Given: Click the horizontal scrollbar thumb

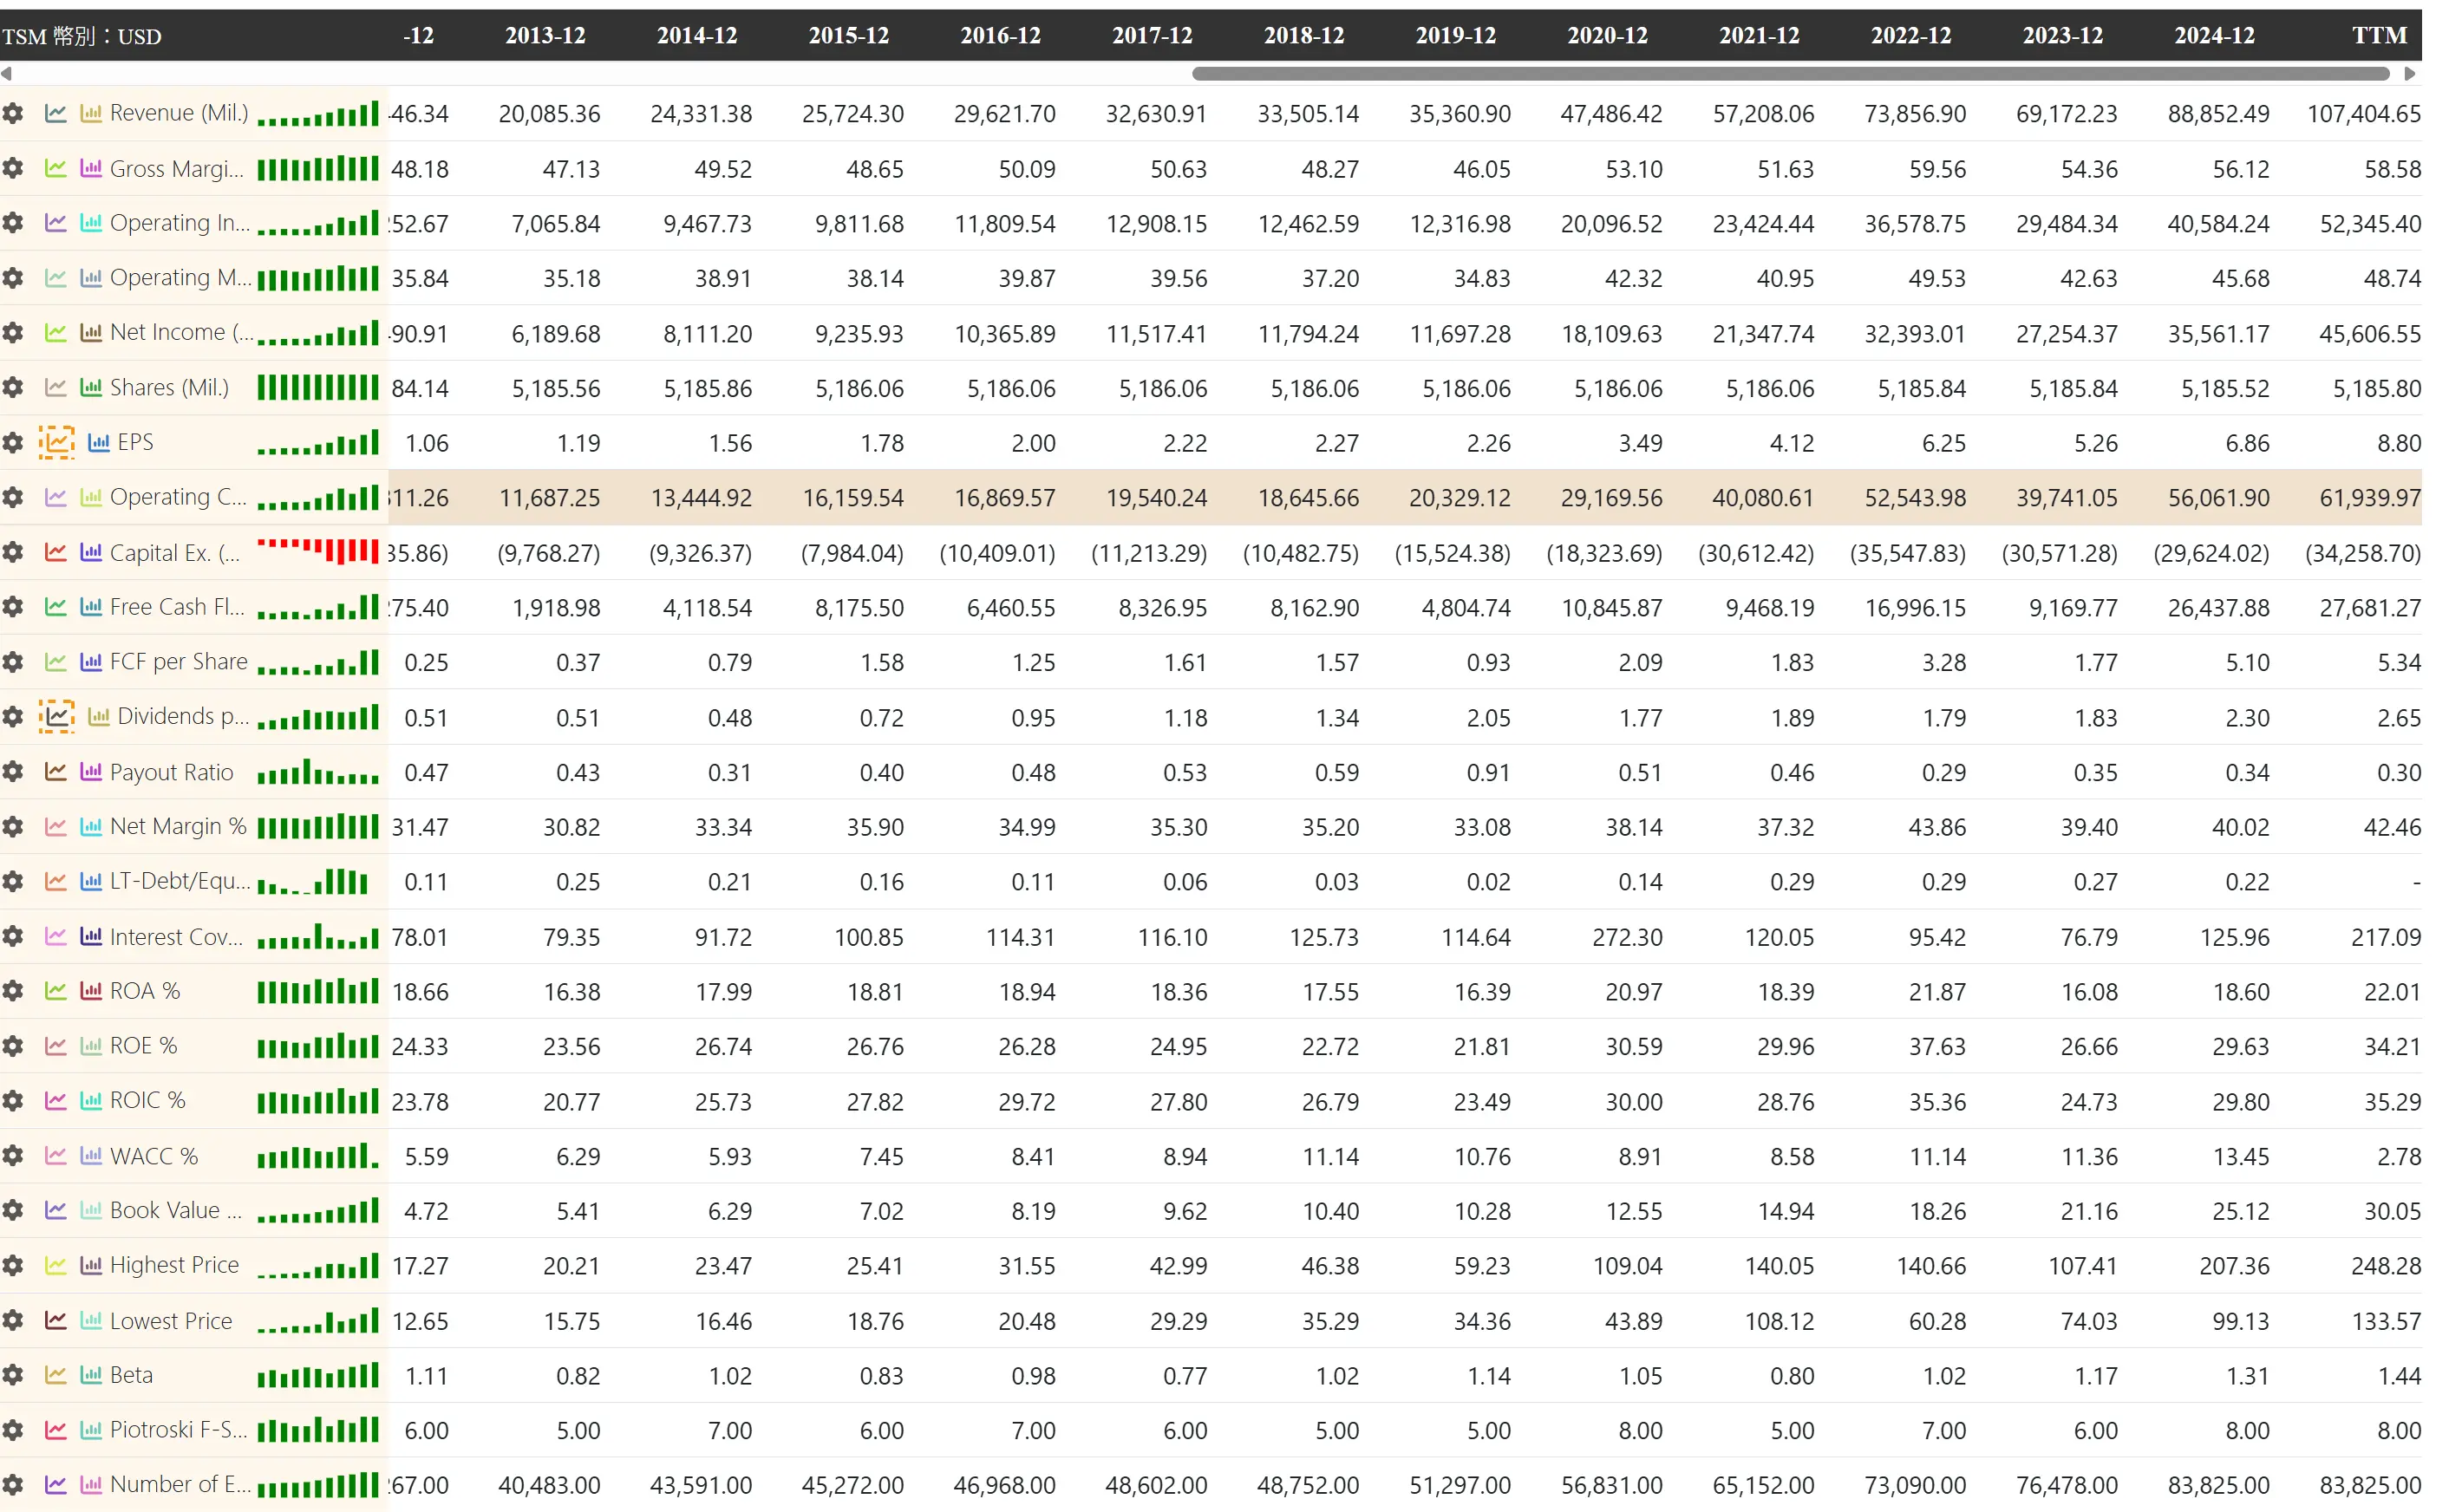Looking at the screenshot, I should [1790, 74].
